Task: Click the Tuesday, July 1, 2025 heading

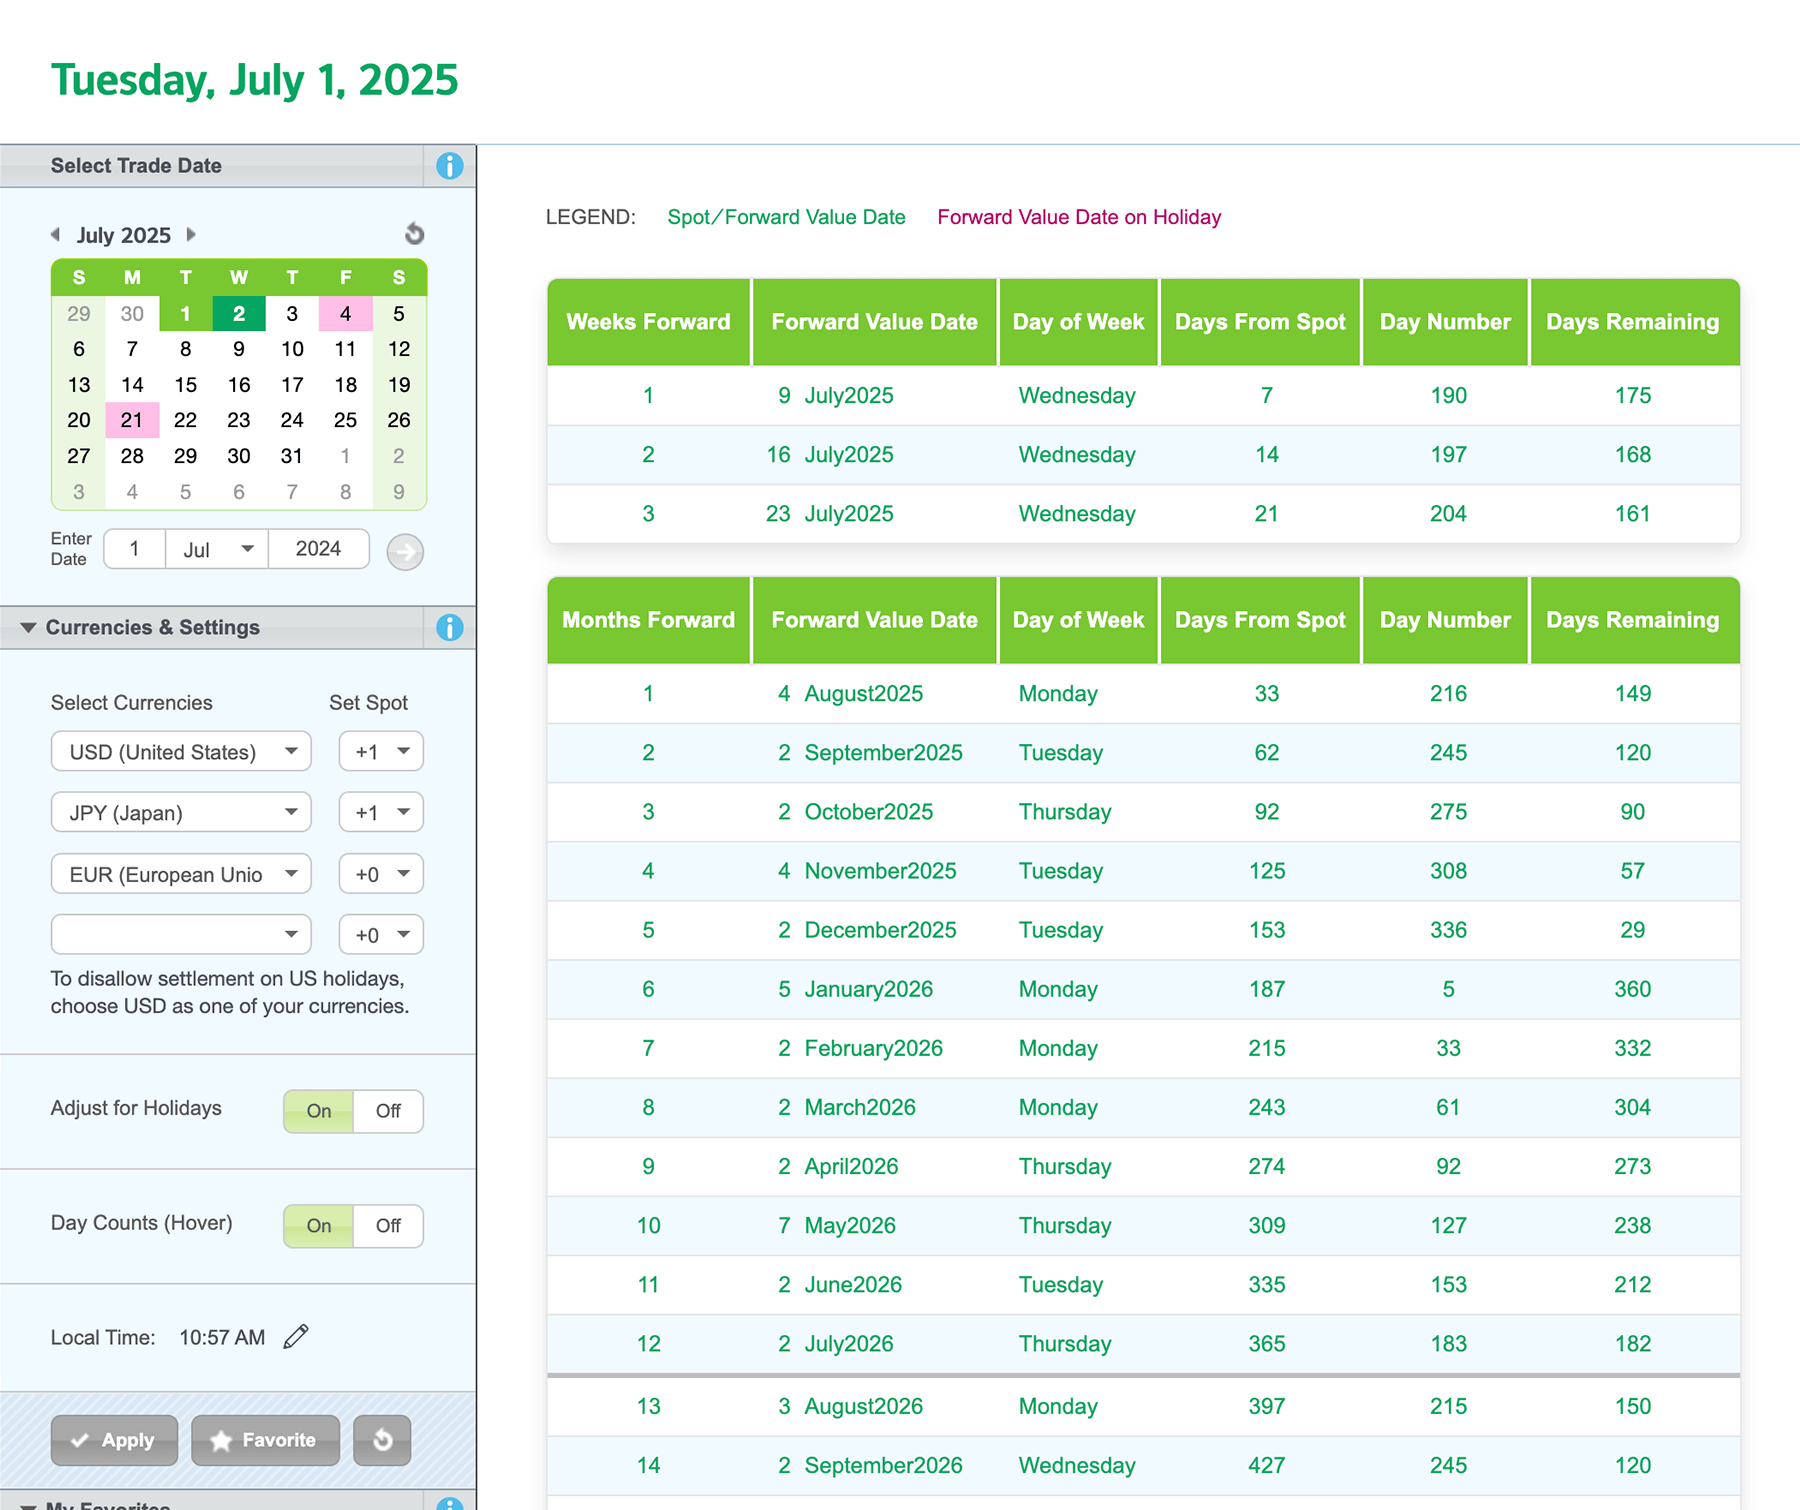Action: tap(255, 80)
